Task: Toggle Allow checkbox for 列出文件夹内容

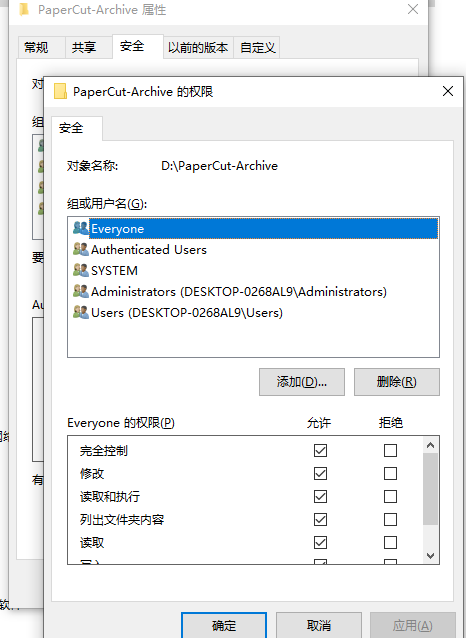Action: pos(320,519)
